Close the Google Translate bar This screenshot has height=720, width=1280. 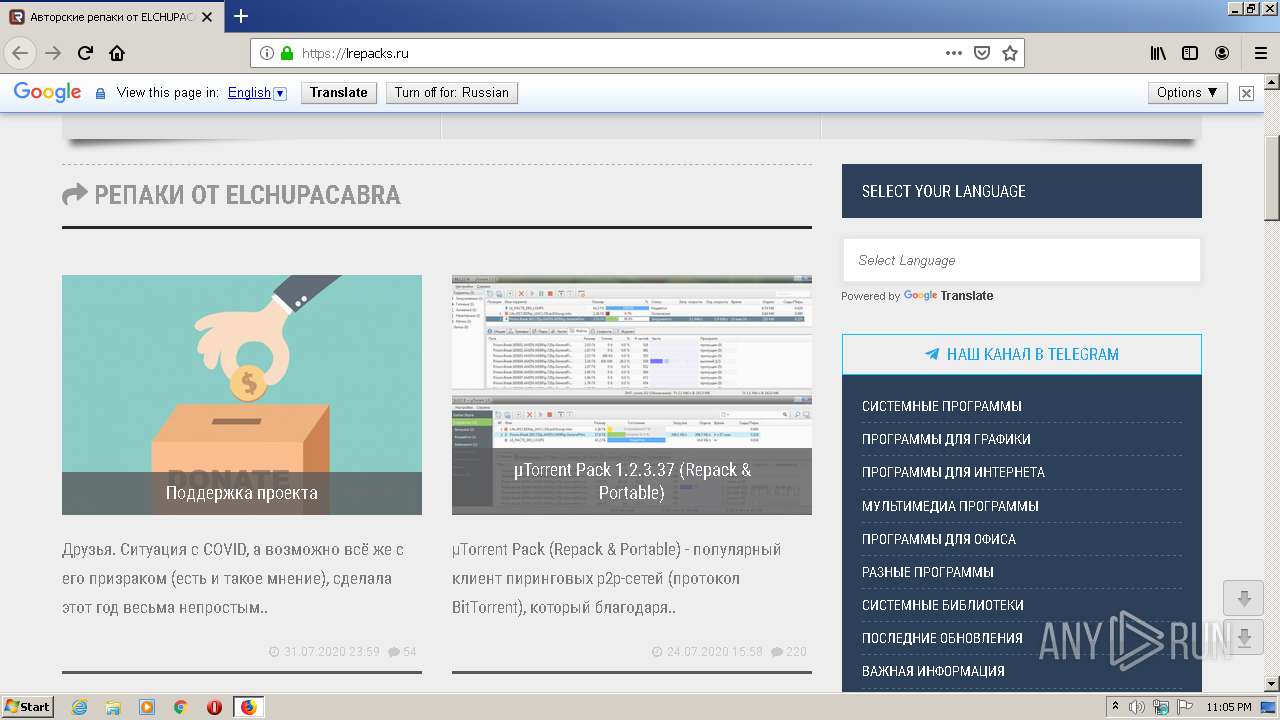coord(1246,93)
